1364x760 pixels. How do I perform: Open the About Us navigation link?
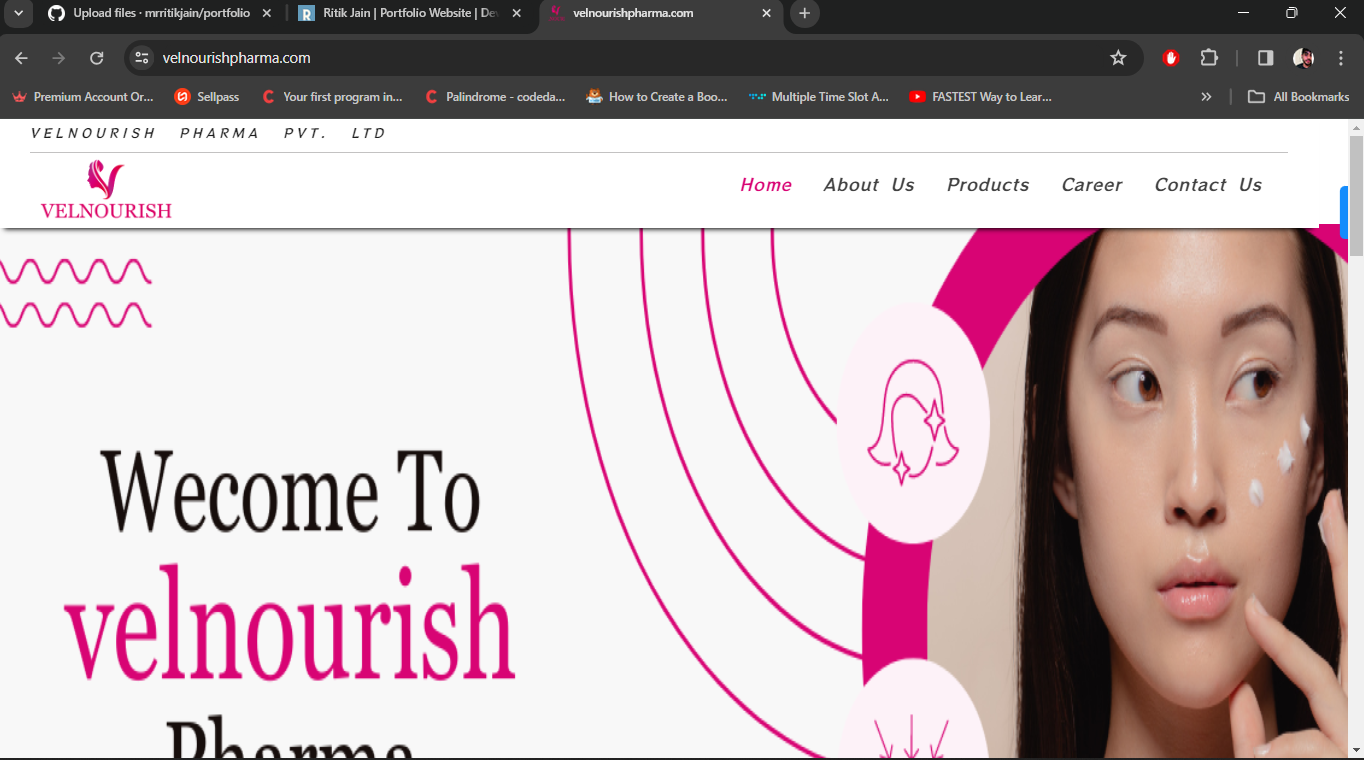(869, 185)
